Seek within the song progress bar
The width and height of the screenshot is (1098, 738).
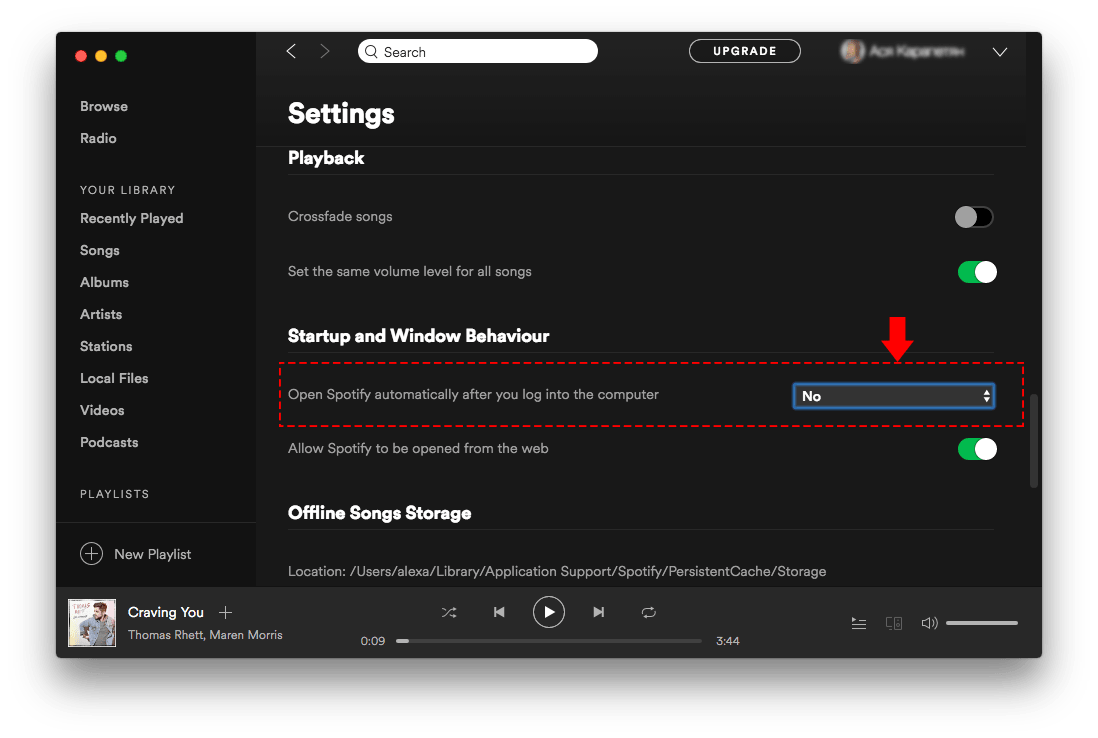(549, 641)
